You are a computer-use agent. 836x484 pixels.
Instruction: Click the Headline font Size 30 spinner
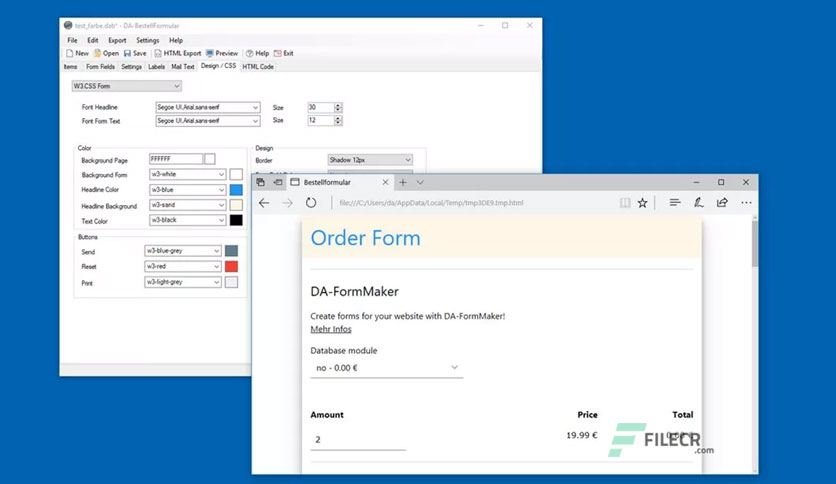(x=338, y=107)
